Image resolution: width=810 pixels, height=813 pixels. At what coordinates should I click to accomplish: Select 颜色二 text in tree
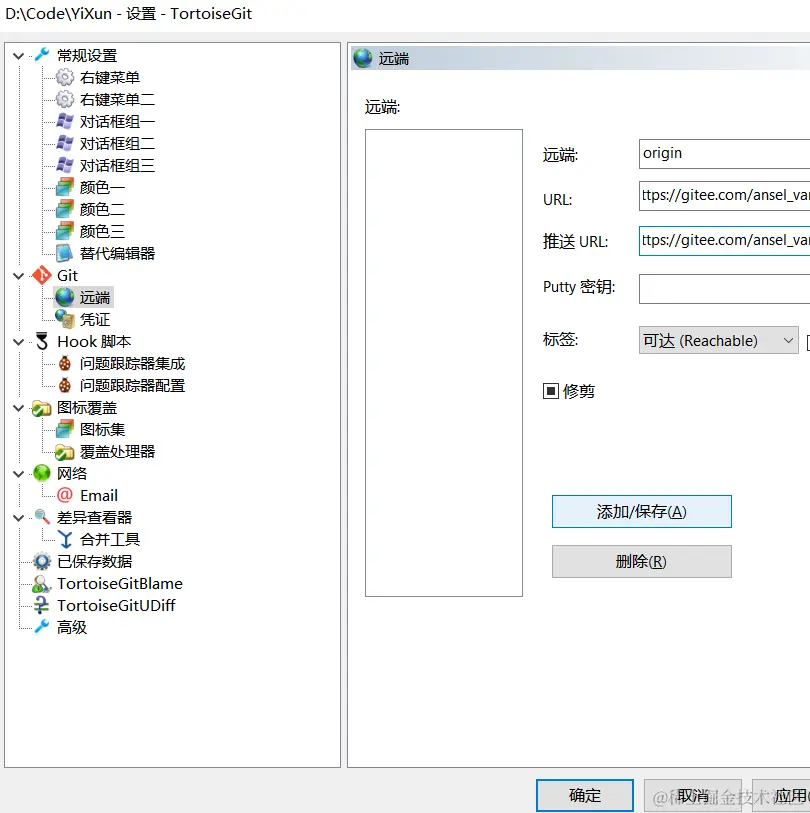(x=102, y=209)
